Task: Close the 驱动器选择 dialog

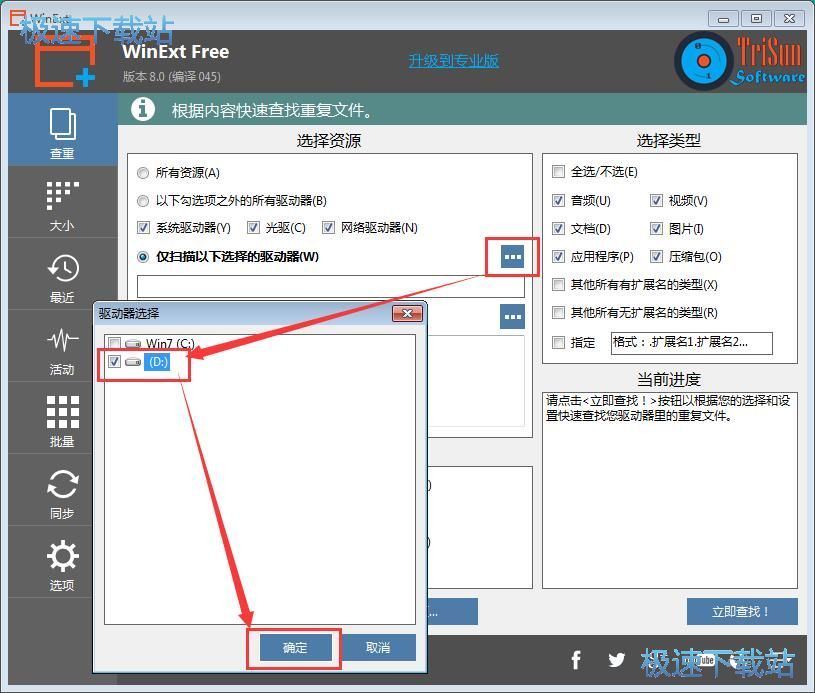Action: click(408, 313)
